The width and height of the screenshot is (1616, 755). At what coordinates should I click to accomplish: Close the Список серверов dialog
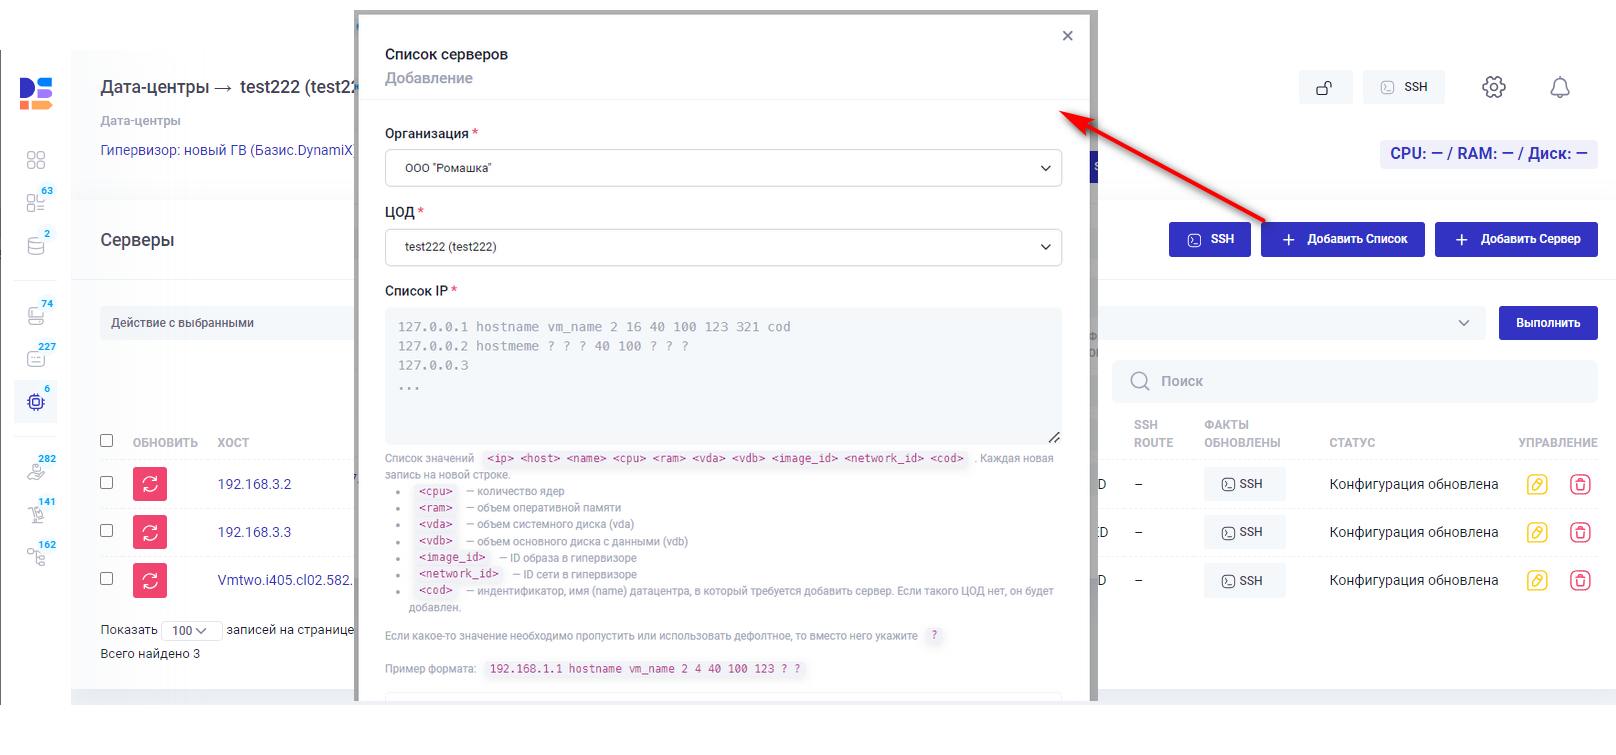click(1067, 36)
